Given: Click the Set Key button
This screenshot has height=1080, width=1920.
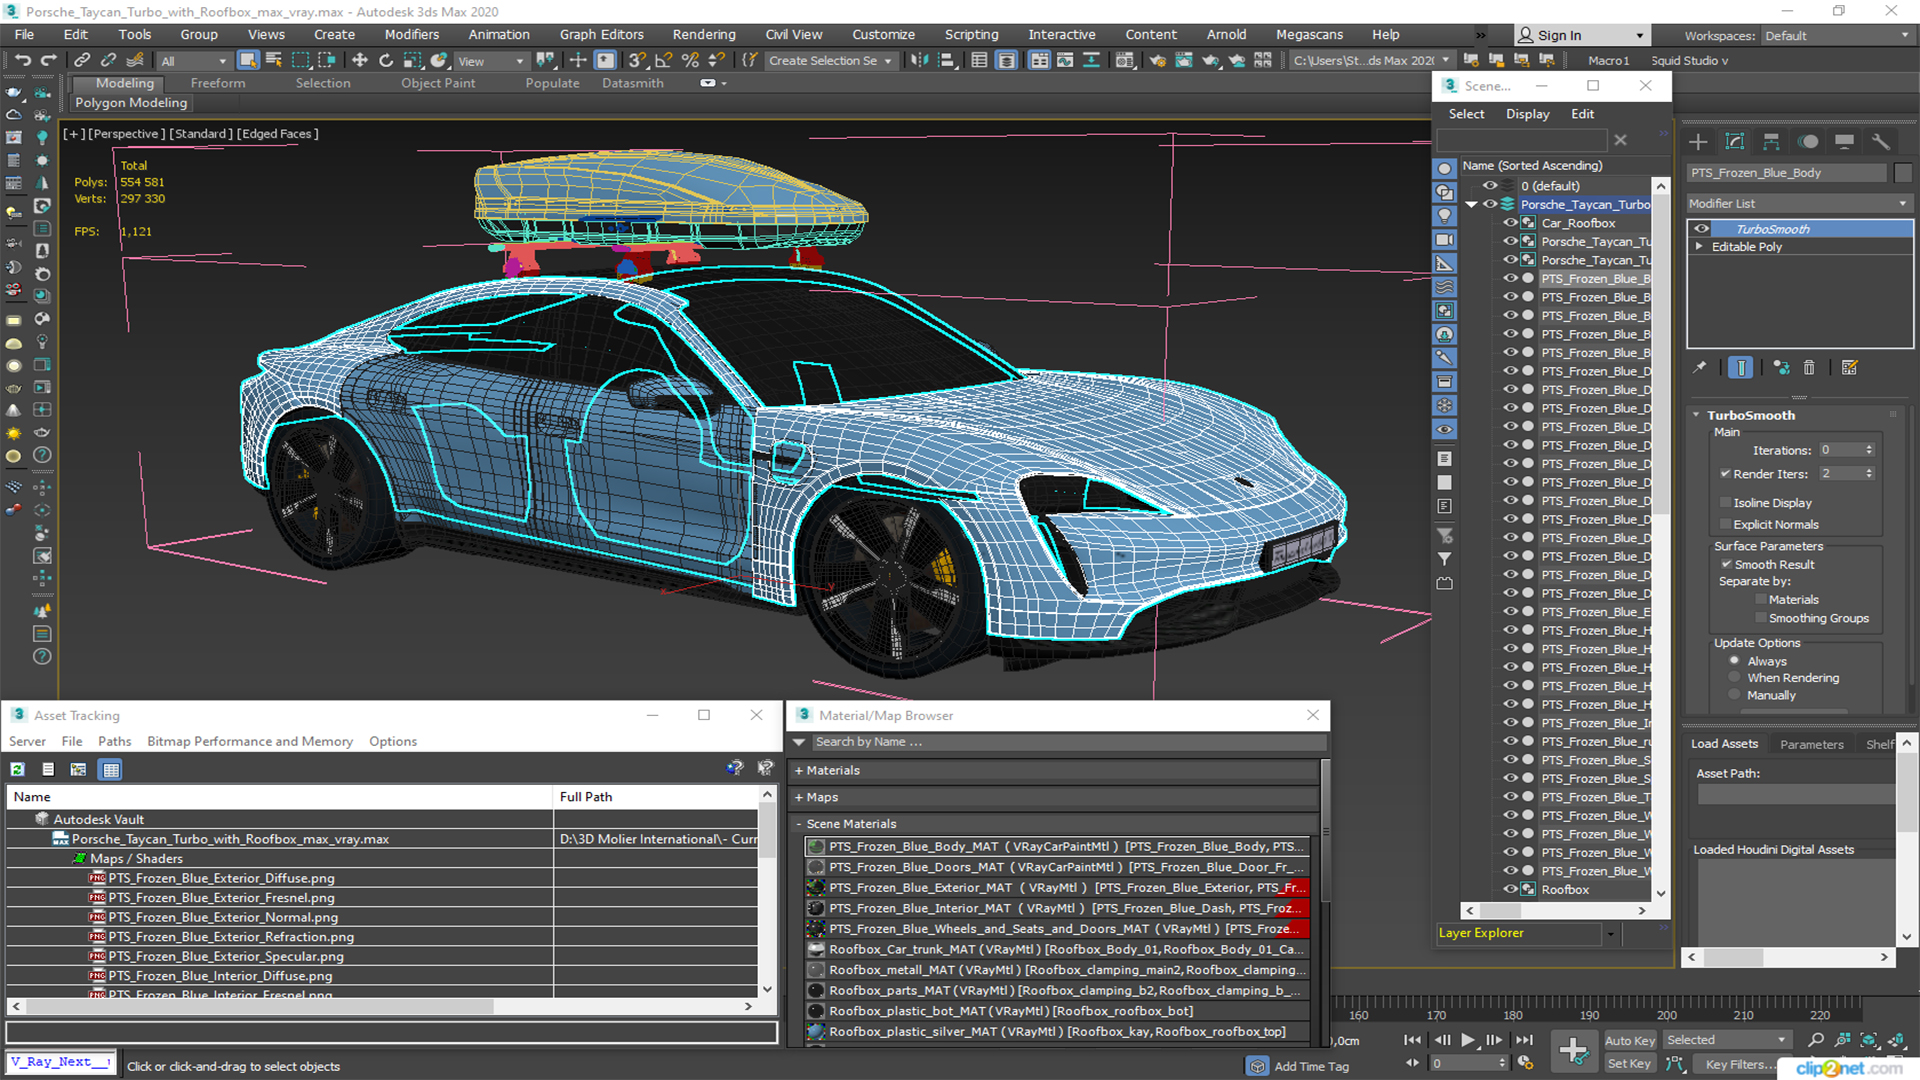Looking at the screenshot, I should 1629,1064.
